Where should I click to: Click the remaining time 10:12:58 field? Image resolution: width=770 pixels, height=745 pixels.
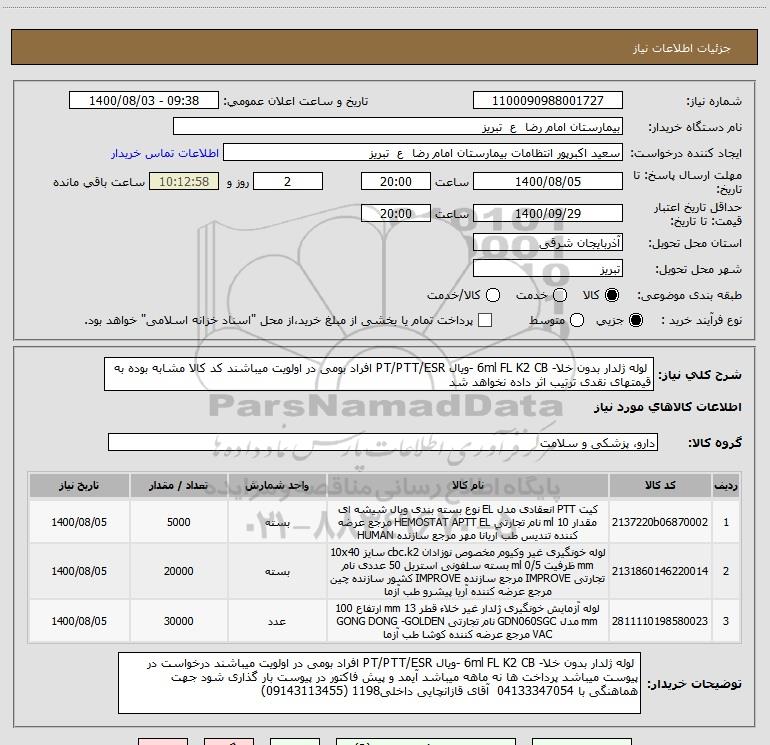coord(184,182)
